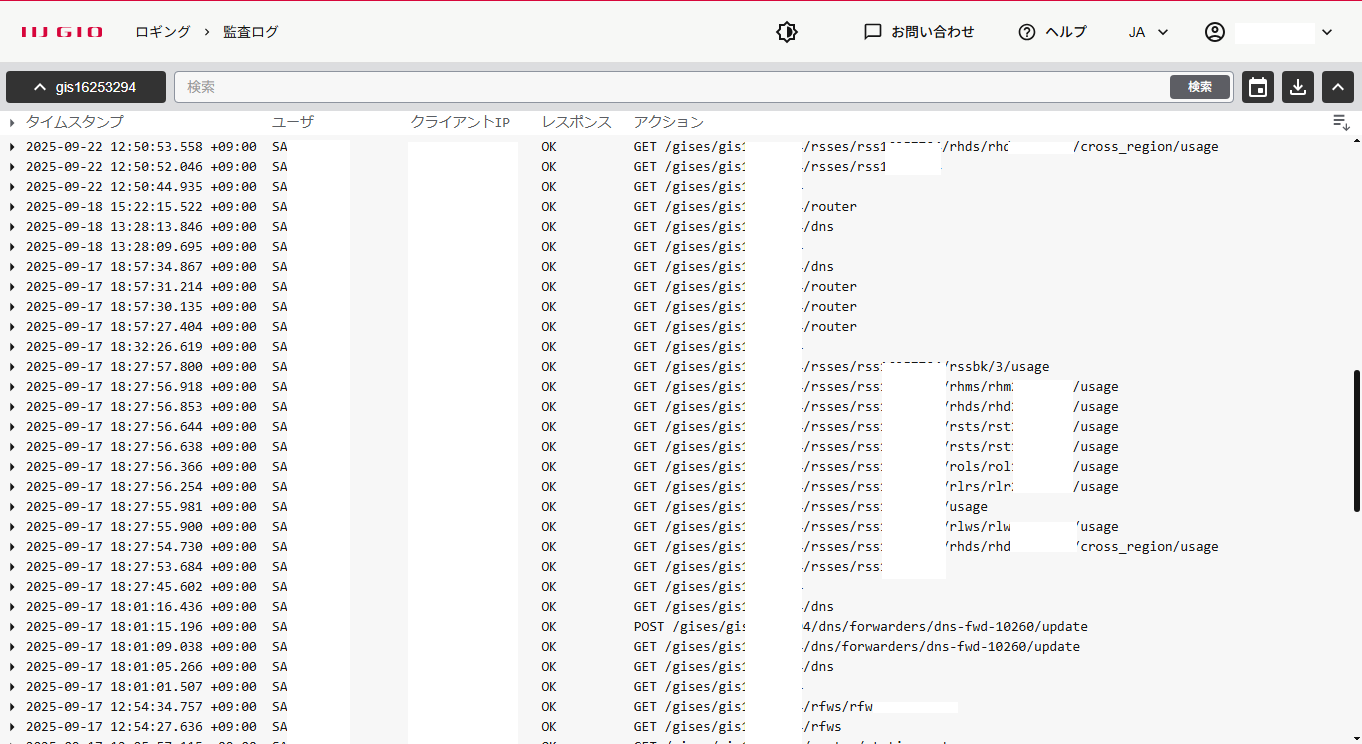Toggle the dark/light theme icon
Image resolution: width=1362 pixels, height=744 pixels.
pyautogui.click(x=787, y=32)
